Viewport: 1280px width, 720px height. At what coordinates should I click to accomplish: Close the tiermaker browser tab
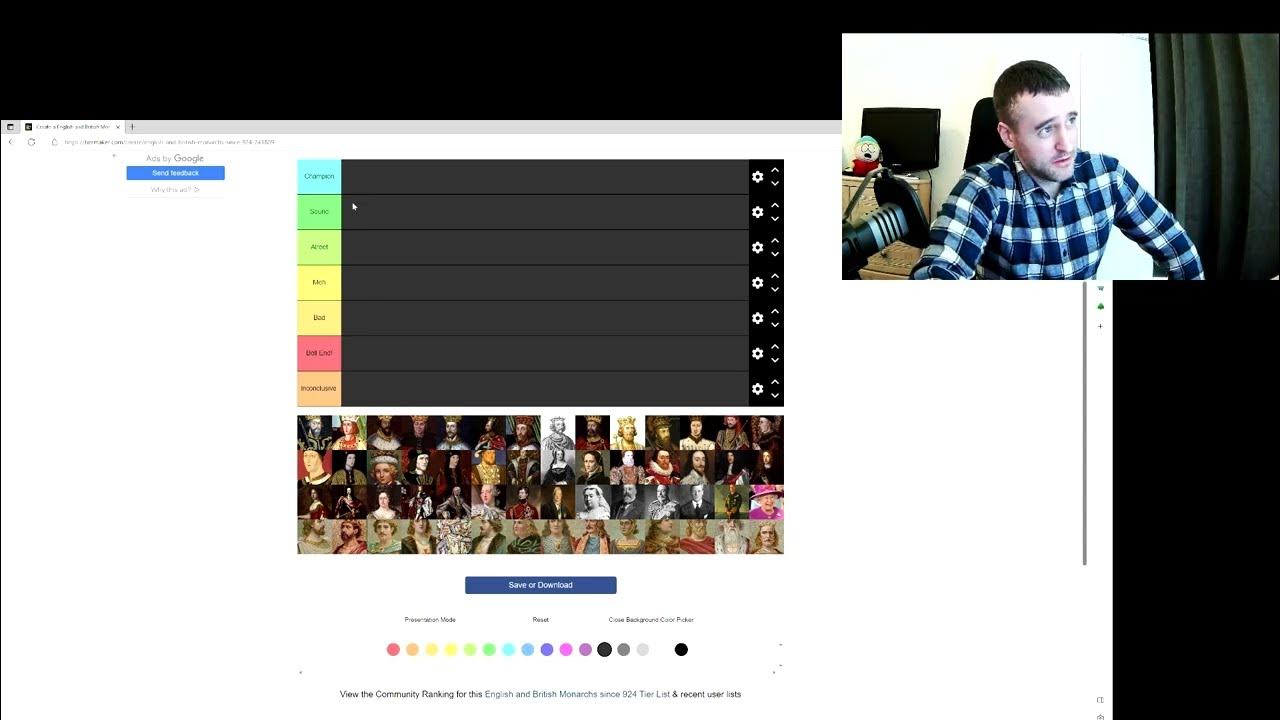click(117, 127)
